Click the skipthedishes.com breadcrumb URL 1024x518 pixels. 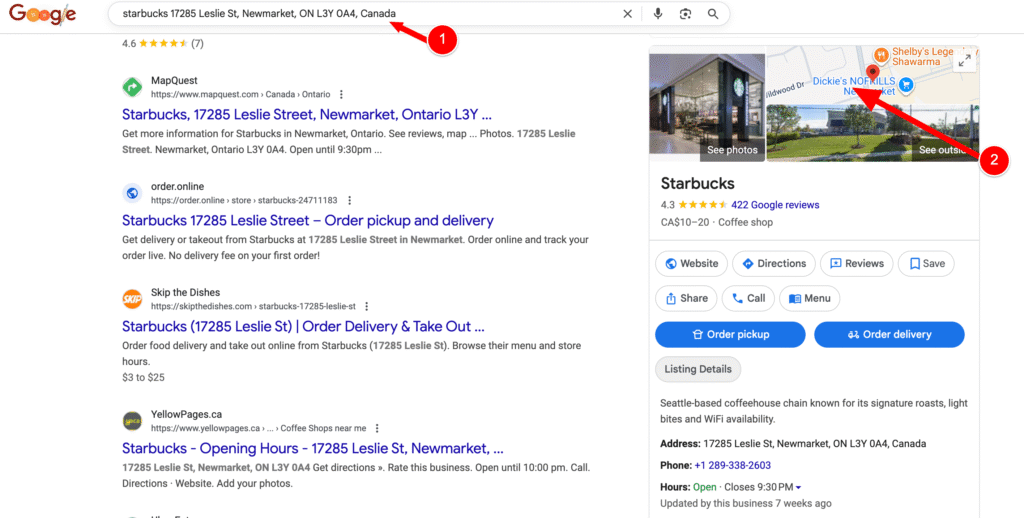point(253,306)
